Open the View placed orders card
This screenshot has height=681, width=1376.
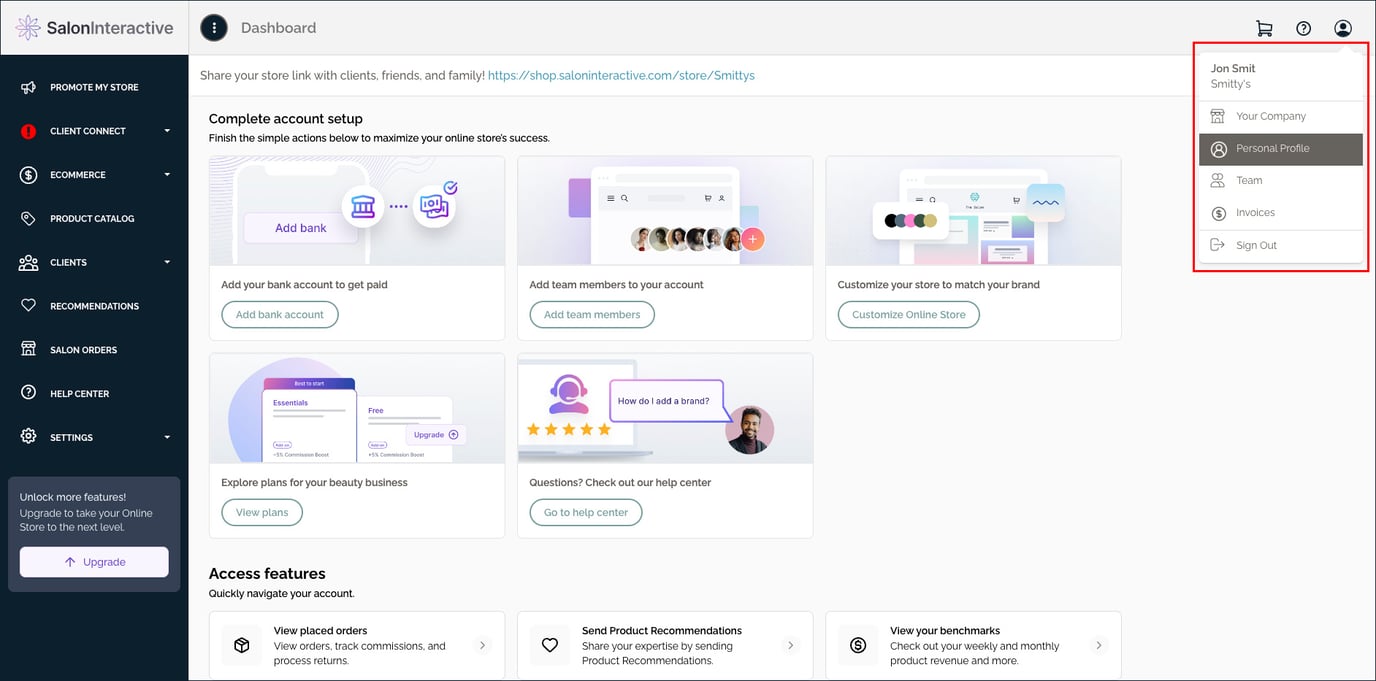(x=356, y=646)
